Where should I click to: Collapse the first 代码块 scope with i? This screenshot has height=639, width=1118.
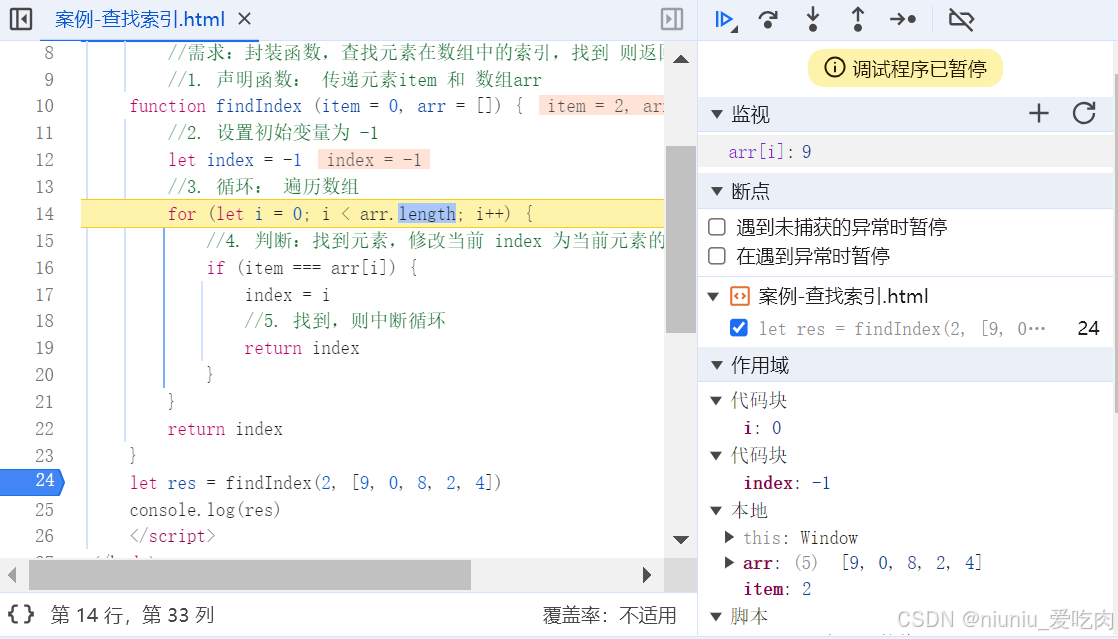click(x=716, y=400)
